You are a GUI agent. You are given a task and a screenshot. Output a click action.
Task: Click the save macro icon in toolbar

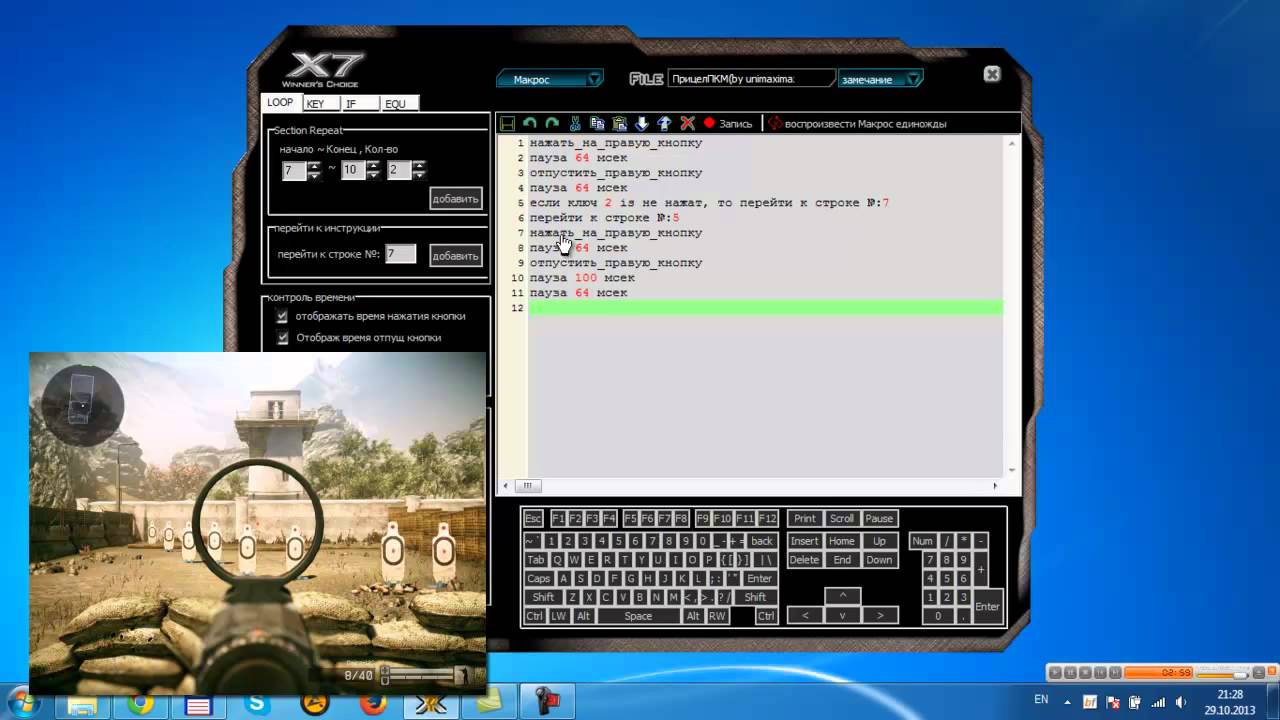[x=508, y=124]
